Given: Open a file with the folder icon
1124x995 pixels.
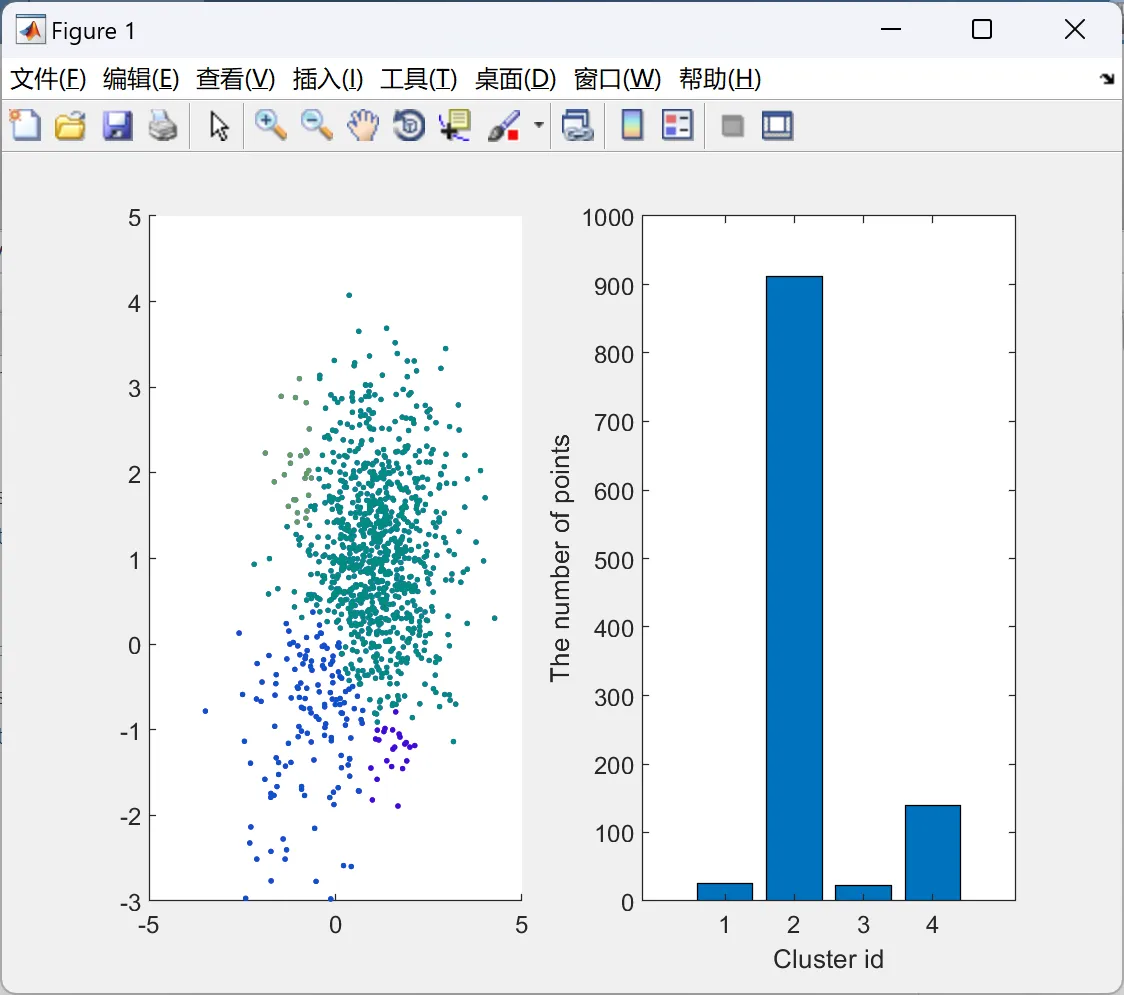Looking at the screenshot, I should (70, 125).
